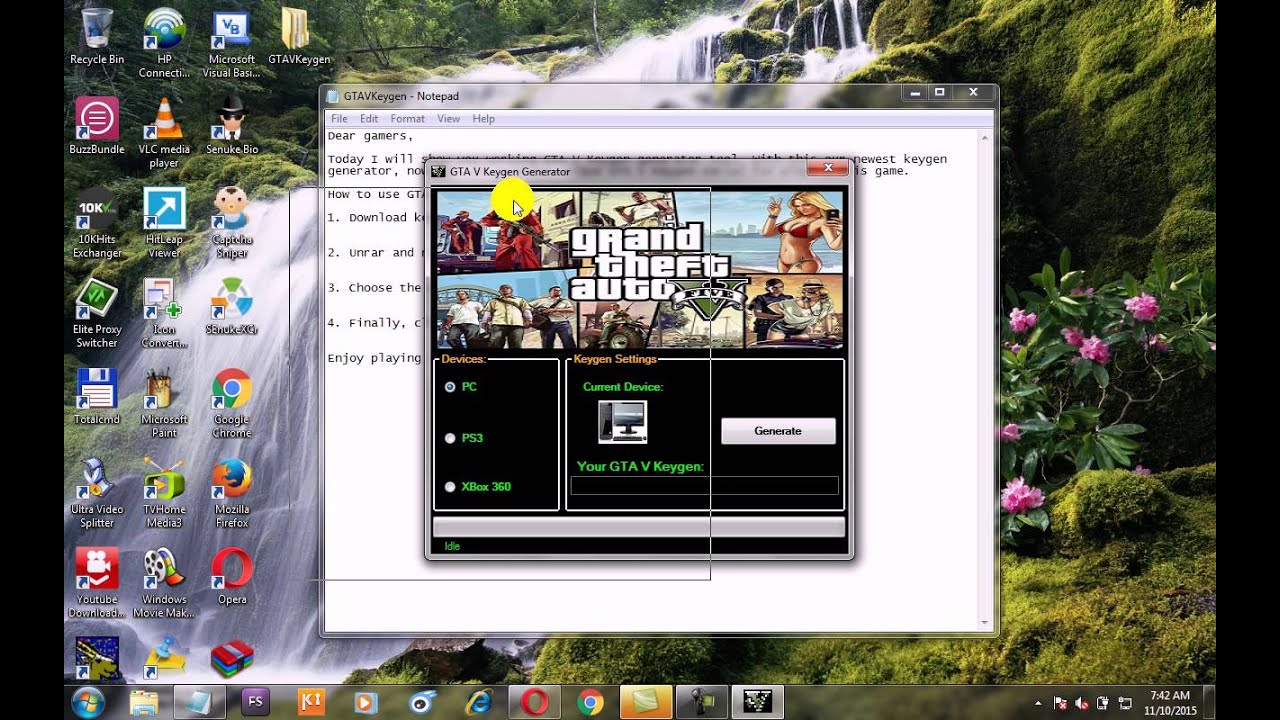The height and width of the screenshot is (720, 1280).
Task: Click the network tray icon
Action: (1123, 704)
